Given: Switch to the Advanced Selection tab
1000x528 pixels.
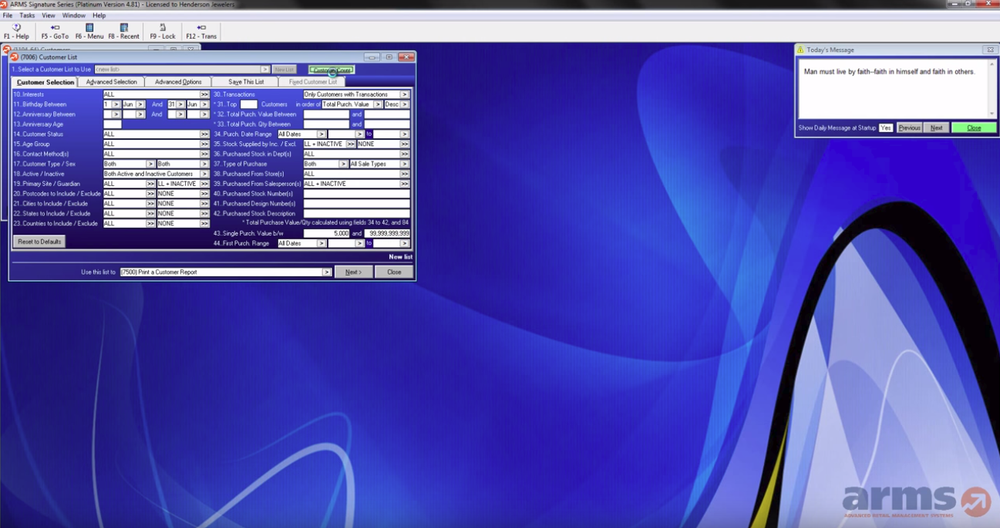Looking at the screenshot, I should pos(111,82).
